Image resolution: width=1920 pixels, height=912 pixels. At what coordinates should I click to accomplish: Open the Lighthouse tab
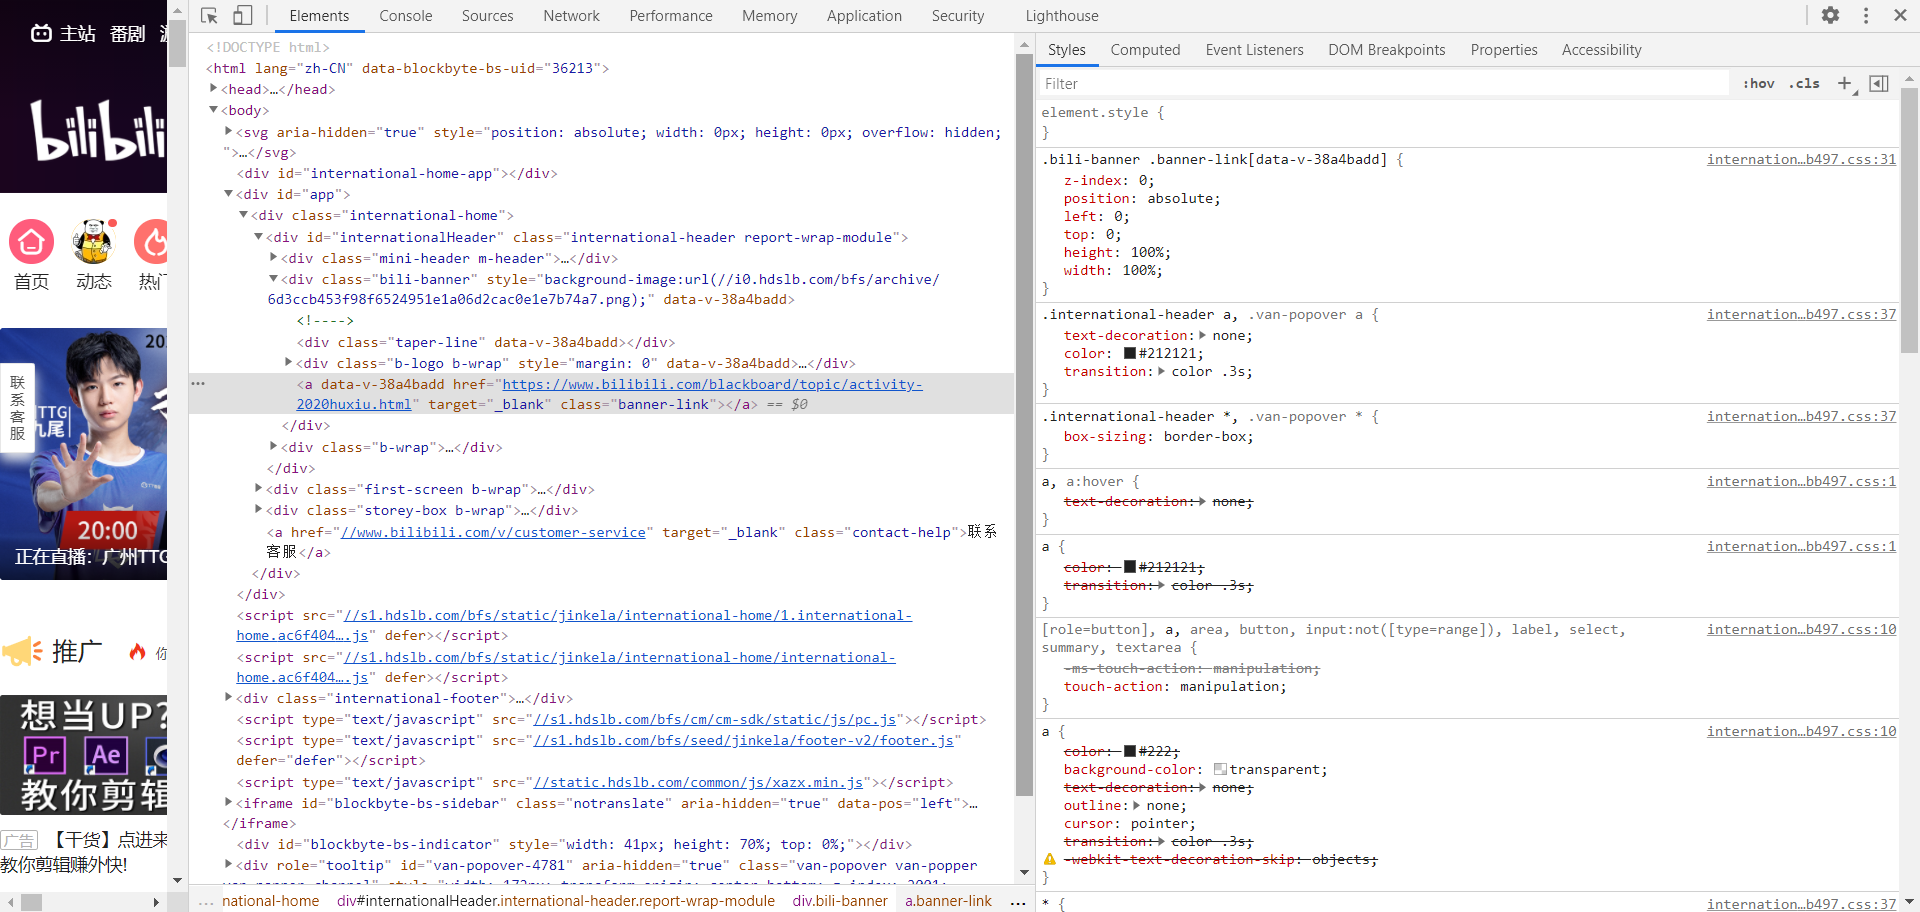(1062, 16)
